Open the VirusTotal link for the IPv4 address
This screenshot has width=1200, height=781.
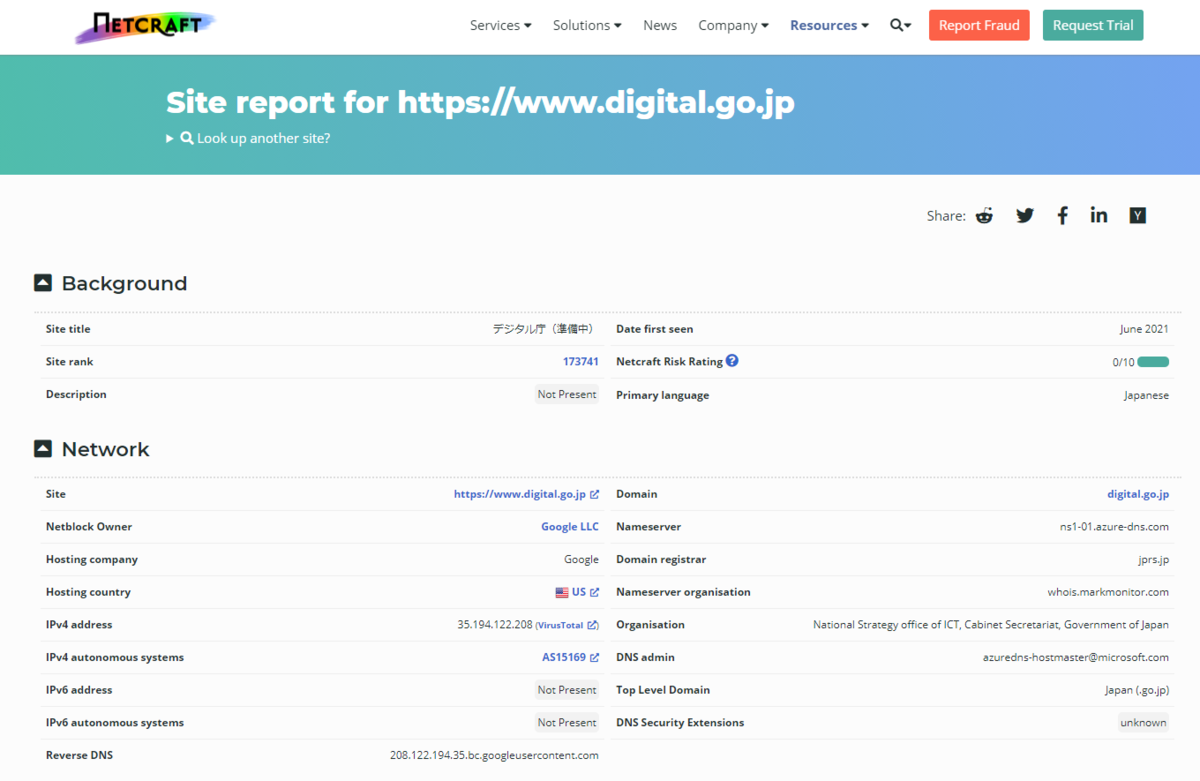tap(567, 625)
